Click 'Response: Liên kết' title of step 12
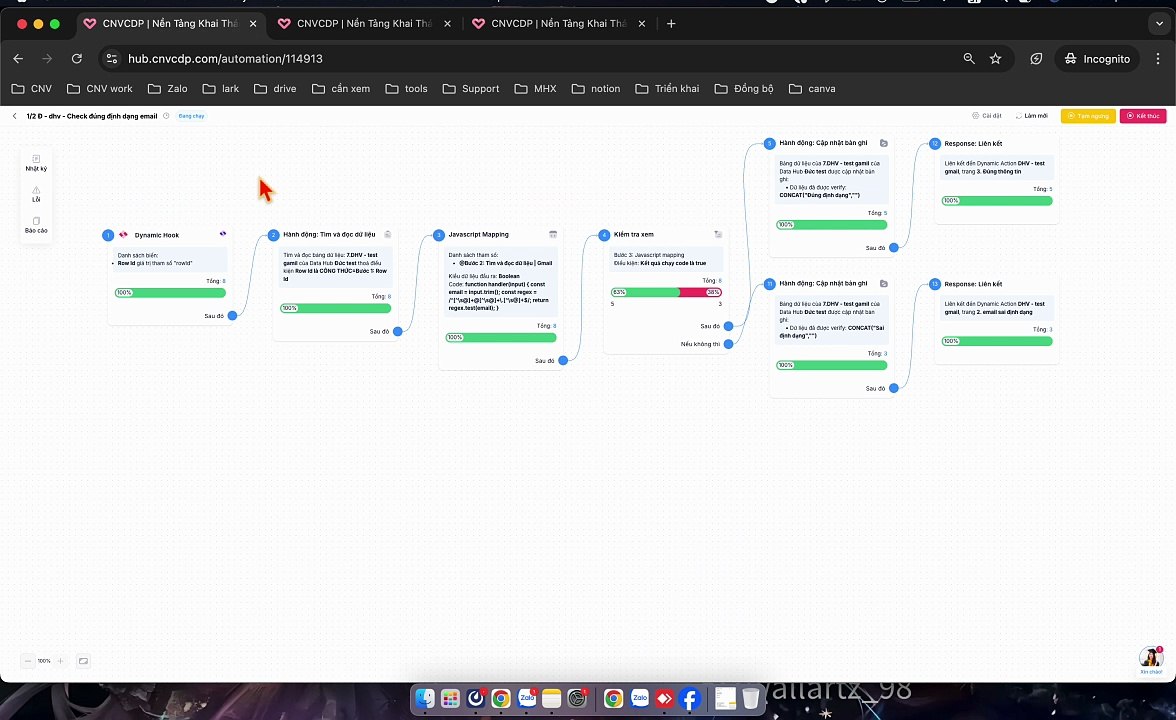This screenshot has width=1176, height=720. point(974,143)
